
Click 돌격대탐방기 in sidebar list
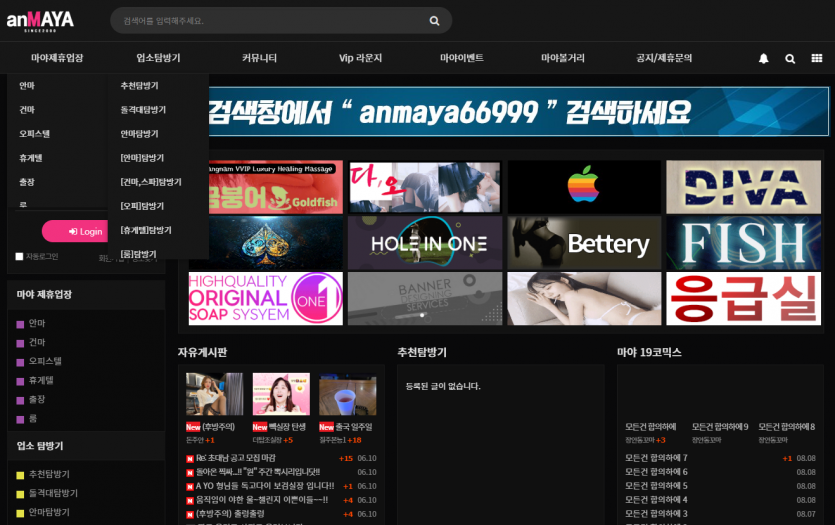point(53,493)
